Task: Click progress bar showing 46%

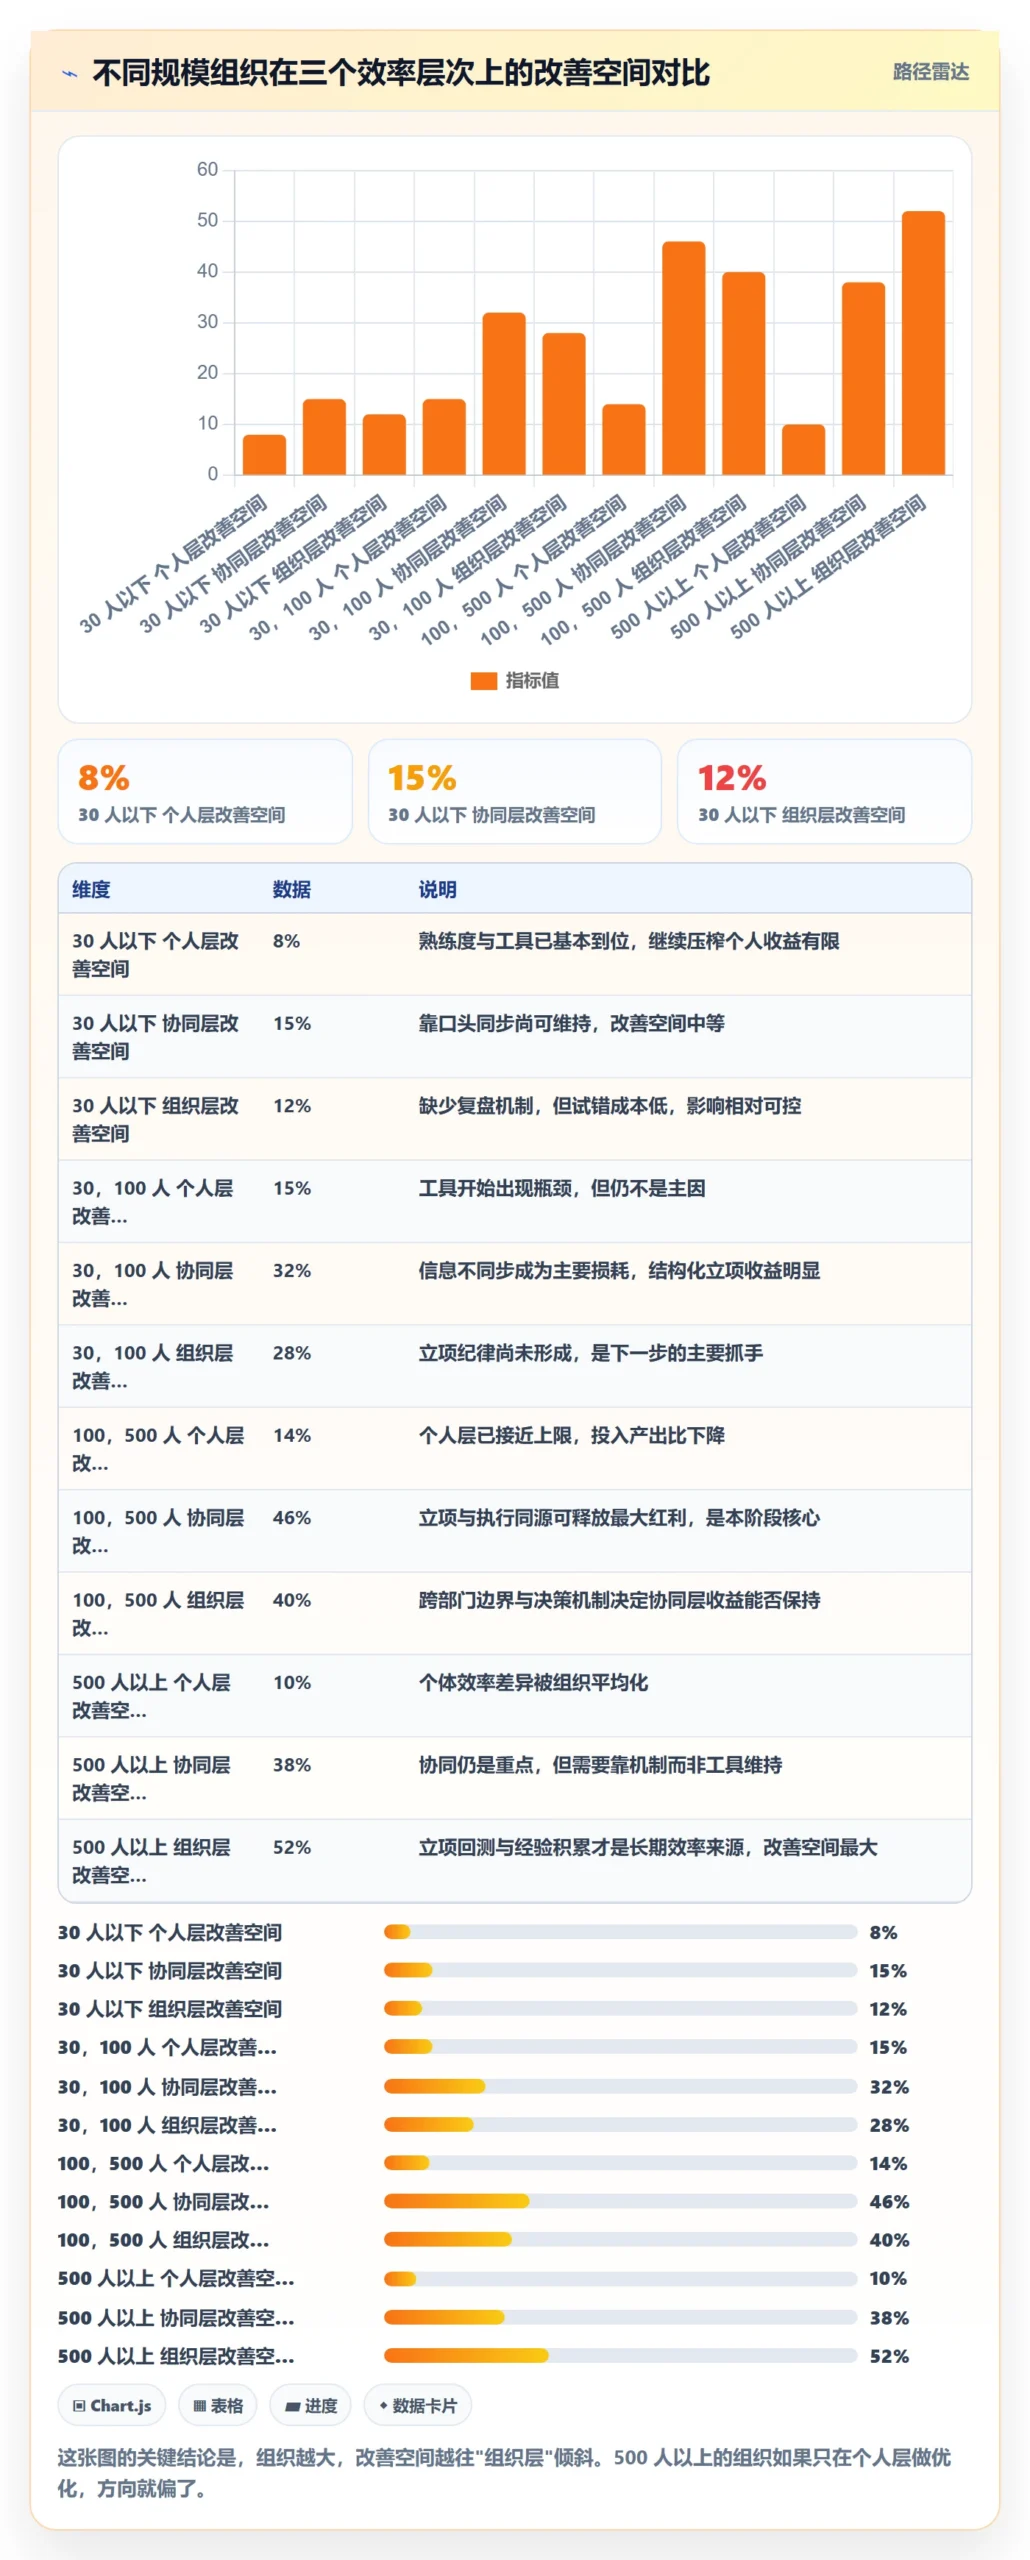Action: [x=620, y=2200]
